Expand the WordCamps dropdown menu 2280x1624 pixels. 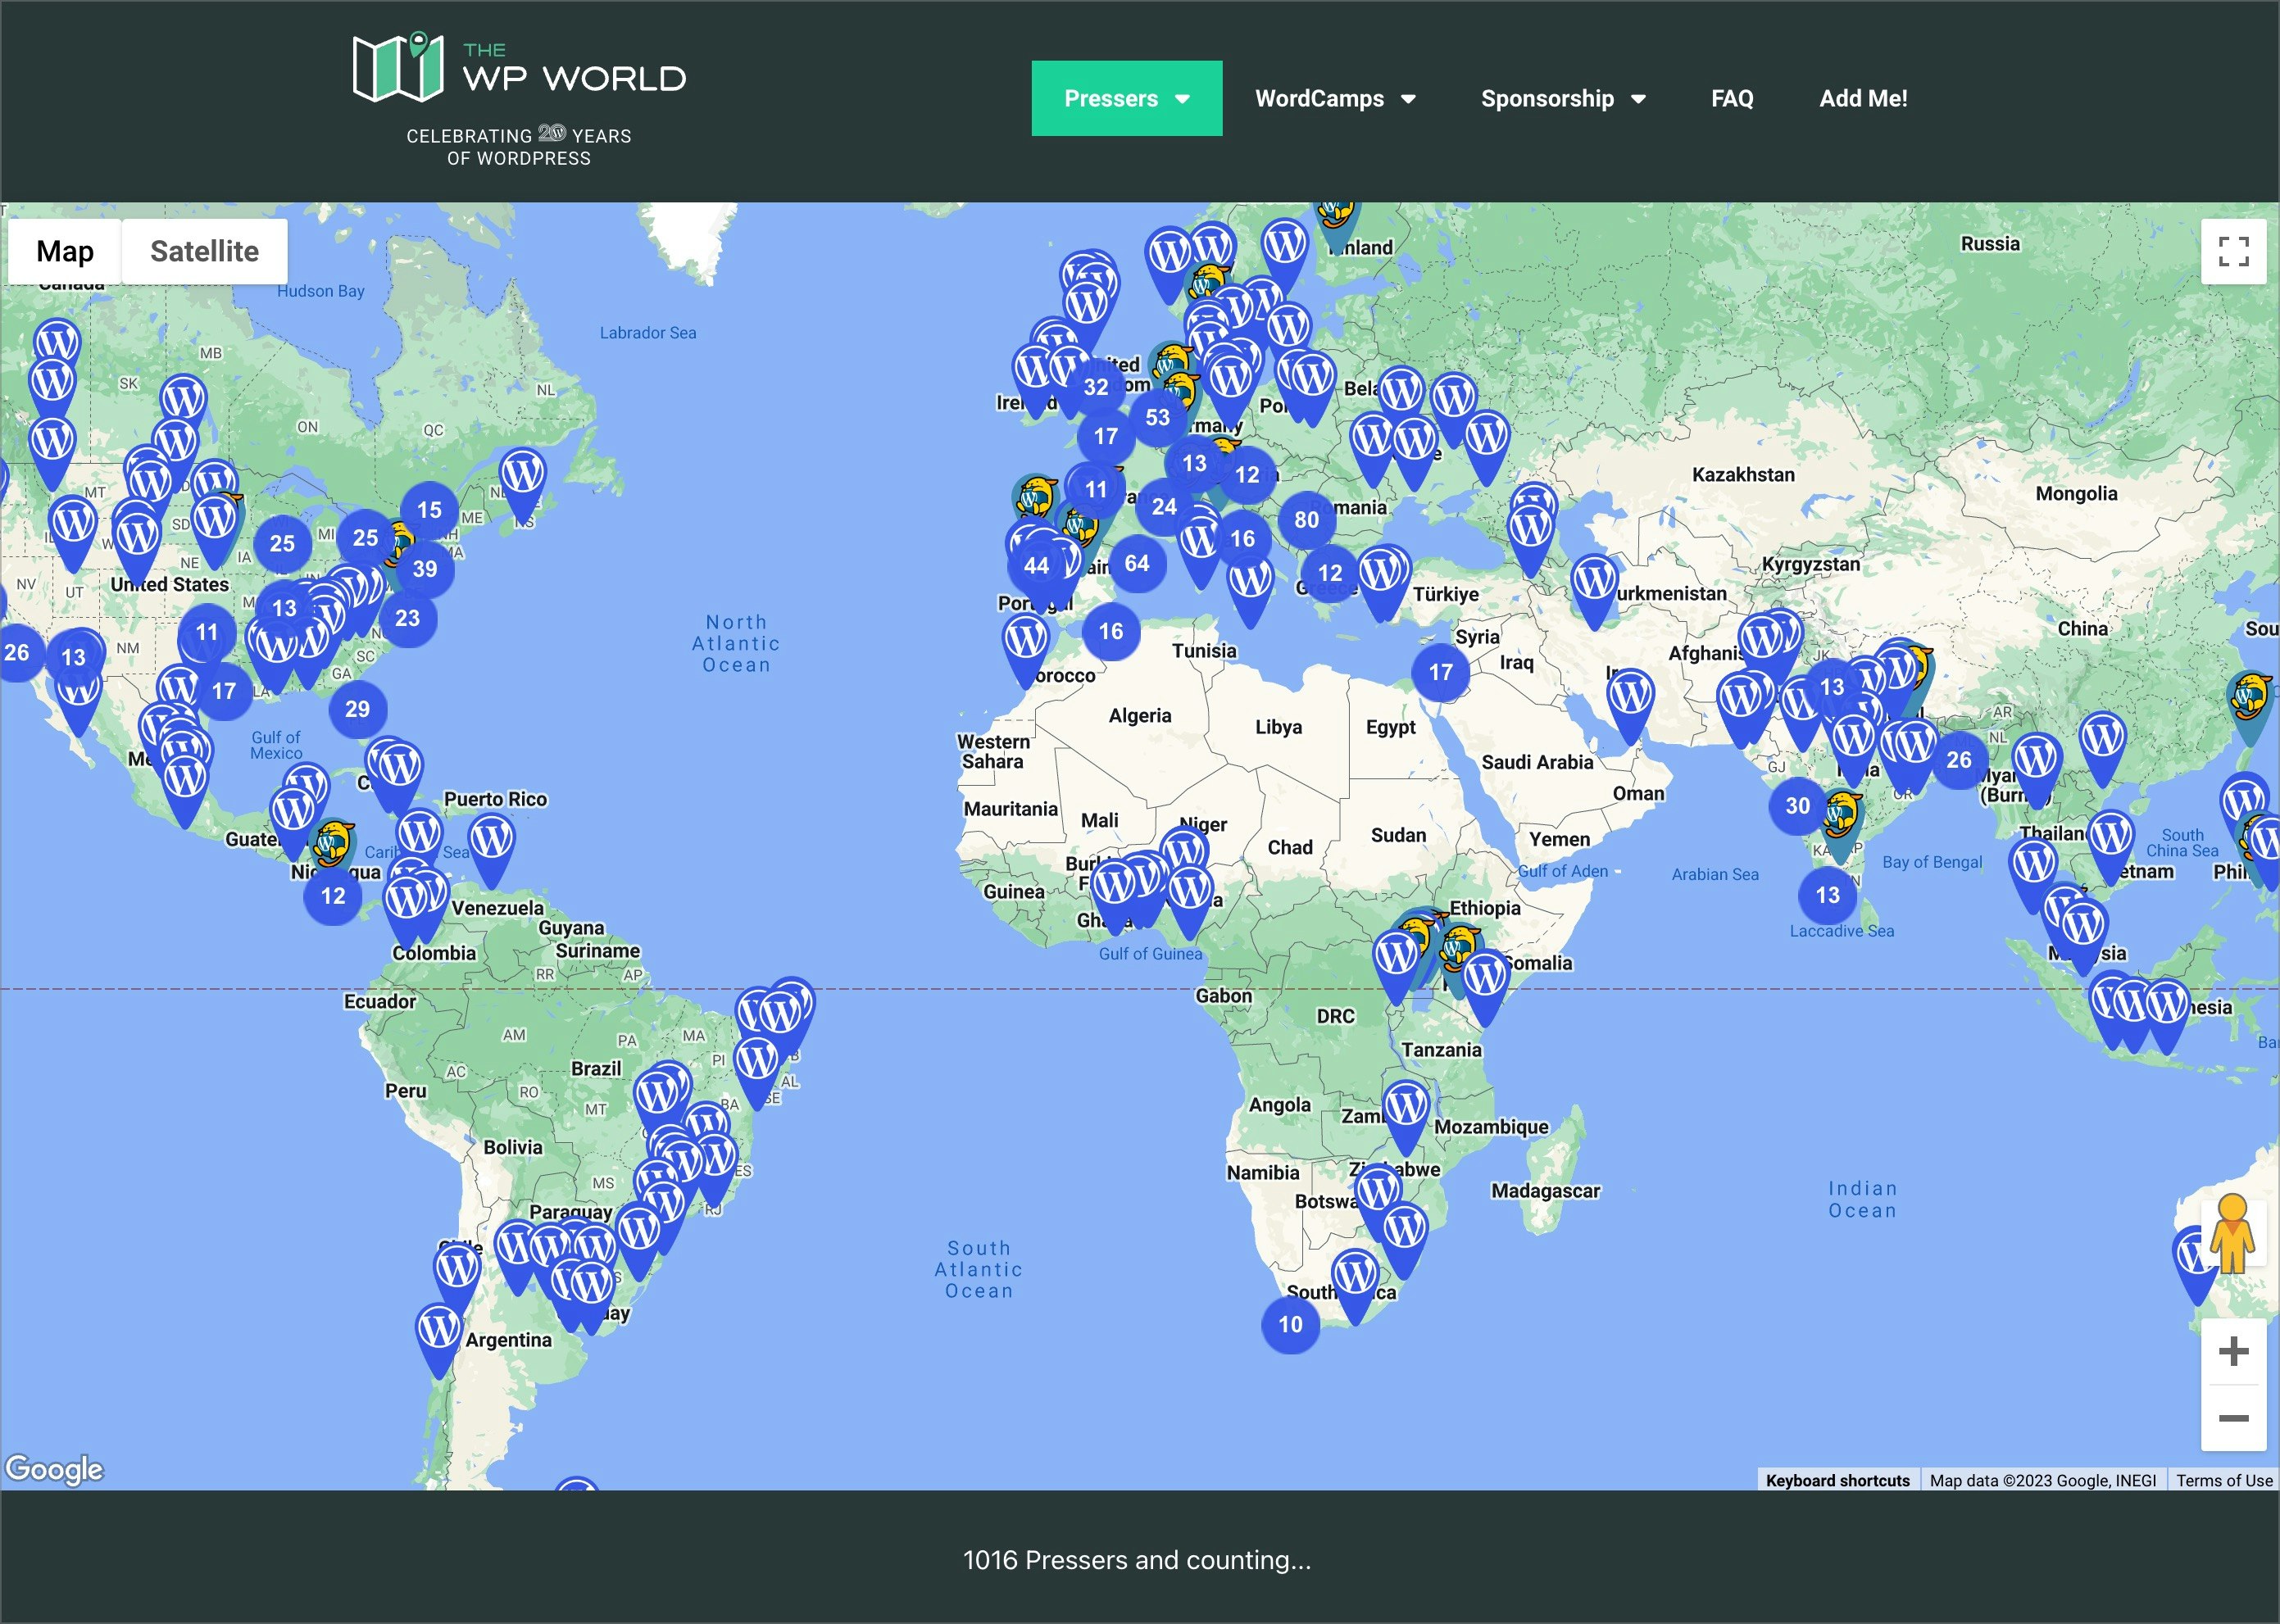tap(1335, 98)
